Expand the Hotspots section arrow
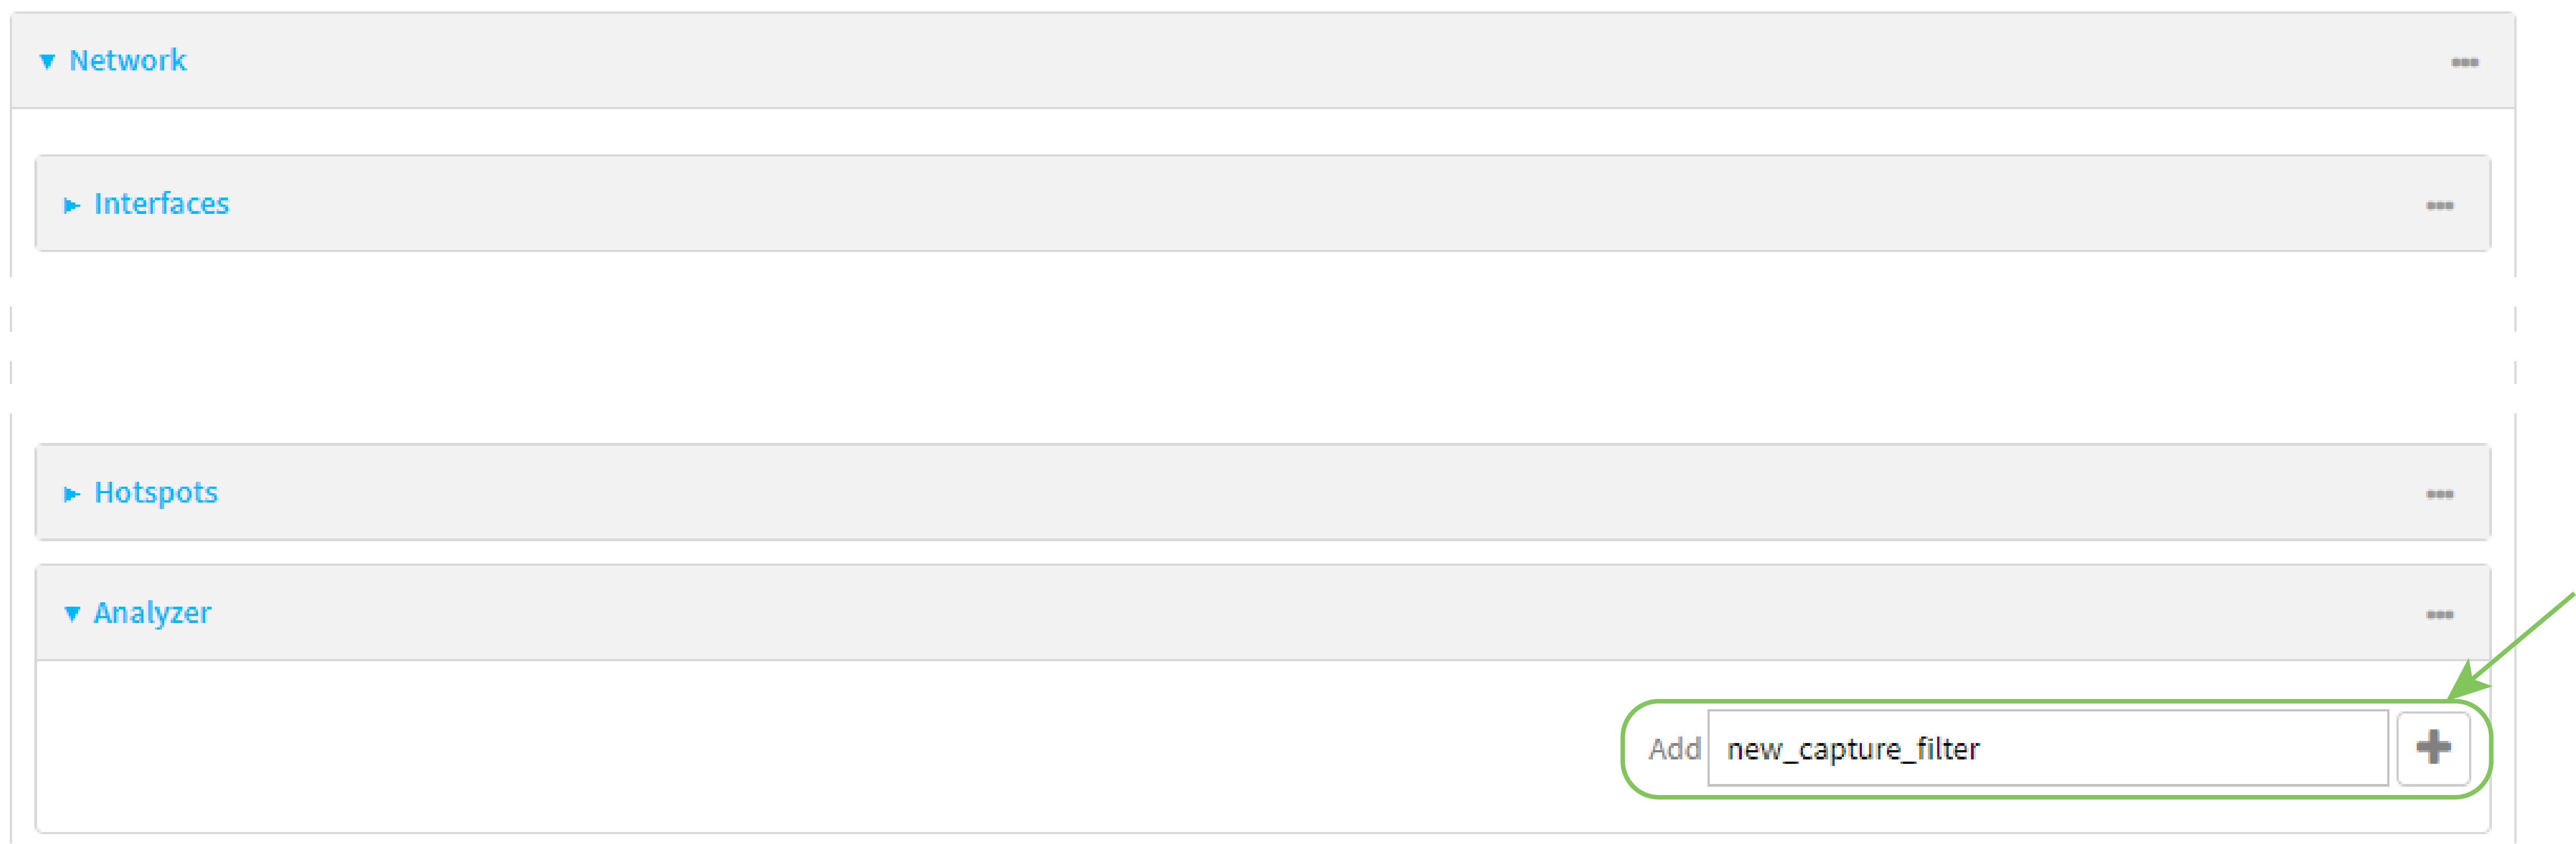 [x=71, y=494]
